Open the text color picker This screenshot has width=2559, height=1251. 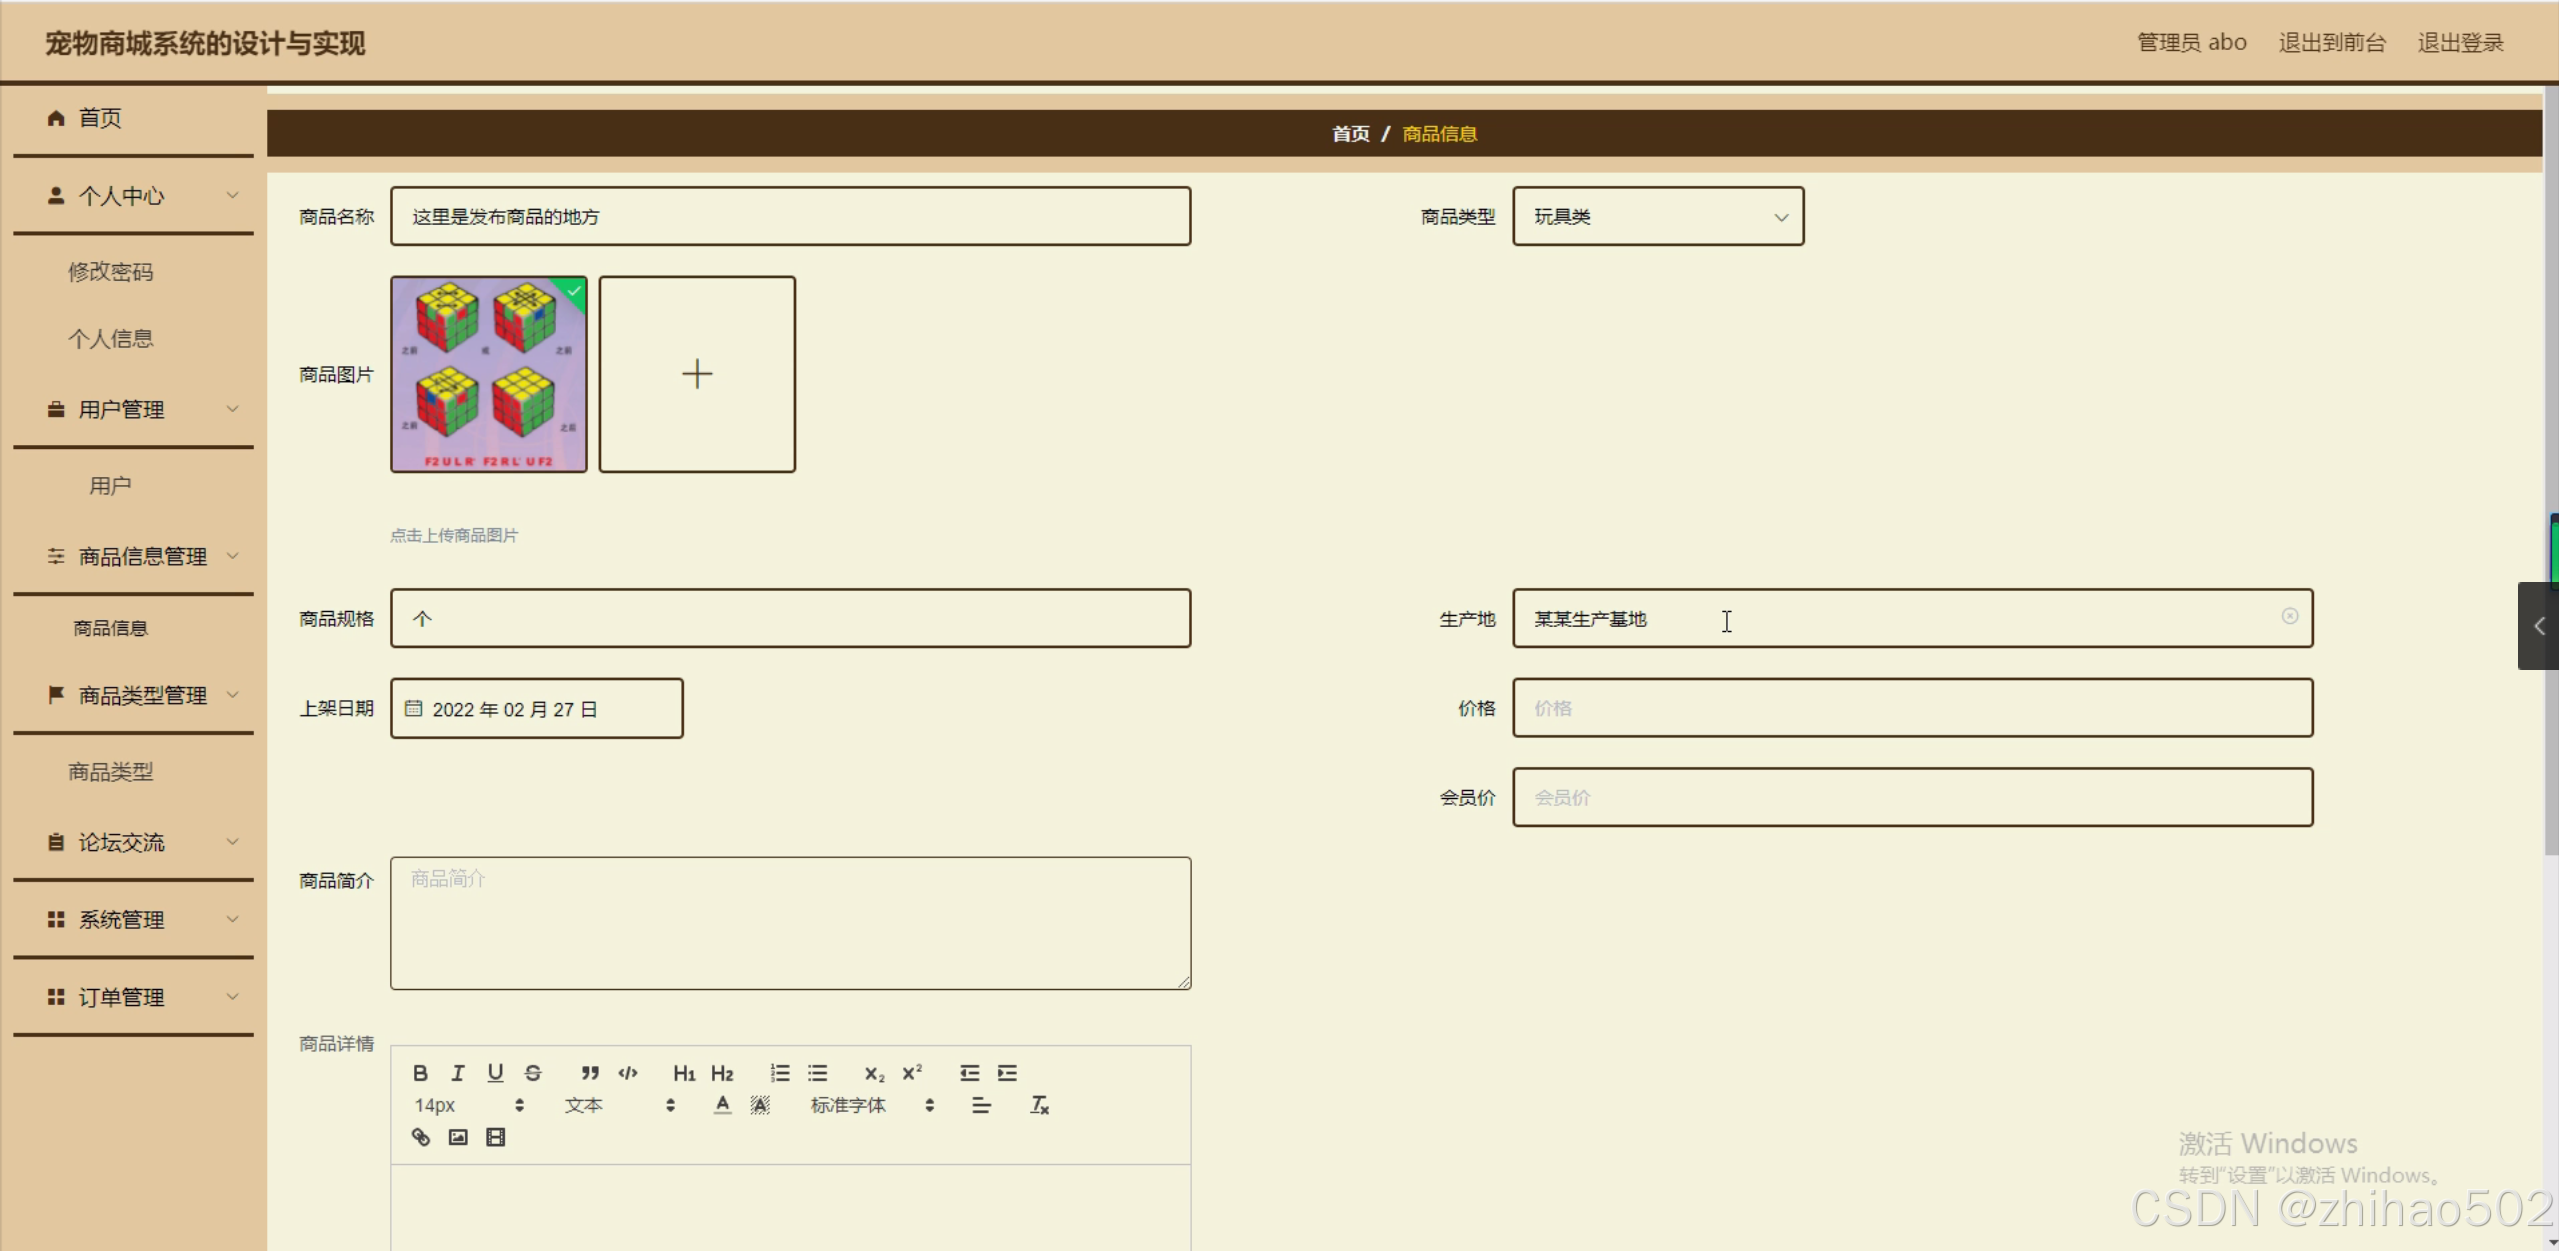pyautogui.click(x=722, y=1105)
